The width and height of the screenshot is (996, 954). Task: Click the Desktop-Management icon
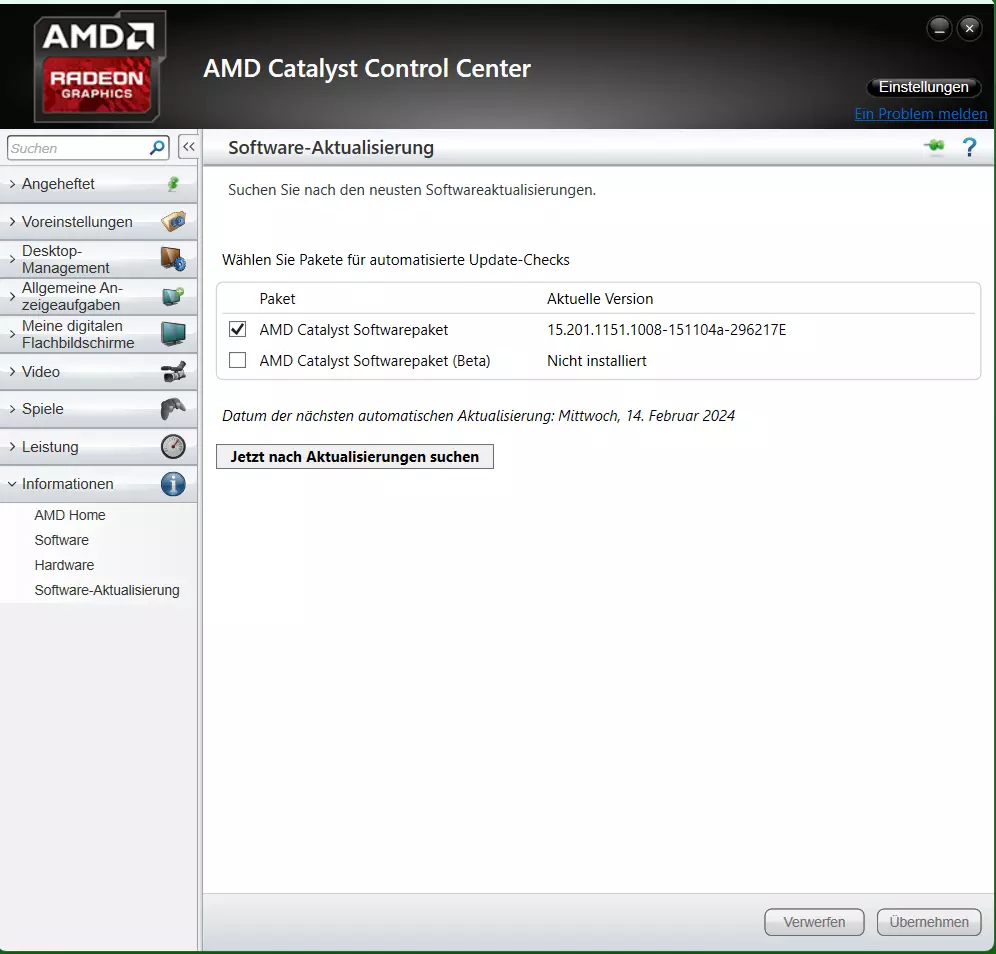[173, 259]
